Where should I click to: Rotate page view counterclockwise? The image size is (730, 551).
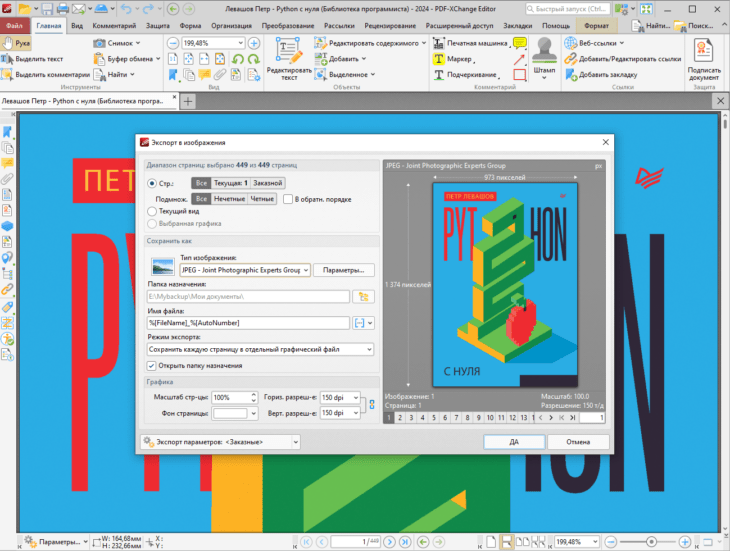tap(238, 59)
